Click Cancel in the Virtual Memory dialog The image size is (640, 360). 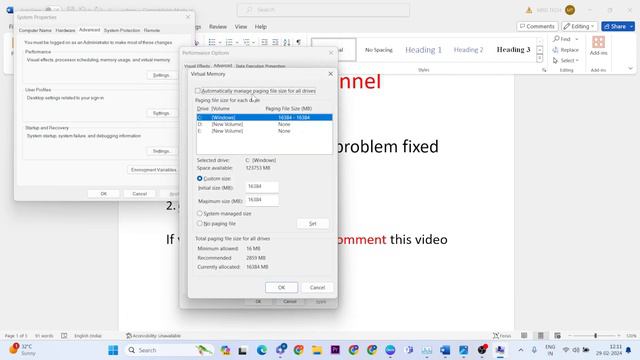317,287
